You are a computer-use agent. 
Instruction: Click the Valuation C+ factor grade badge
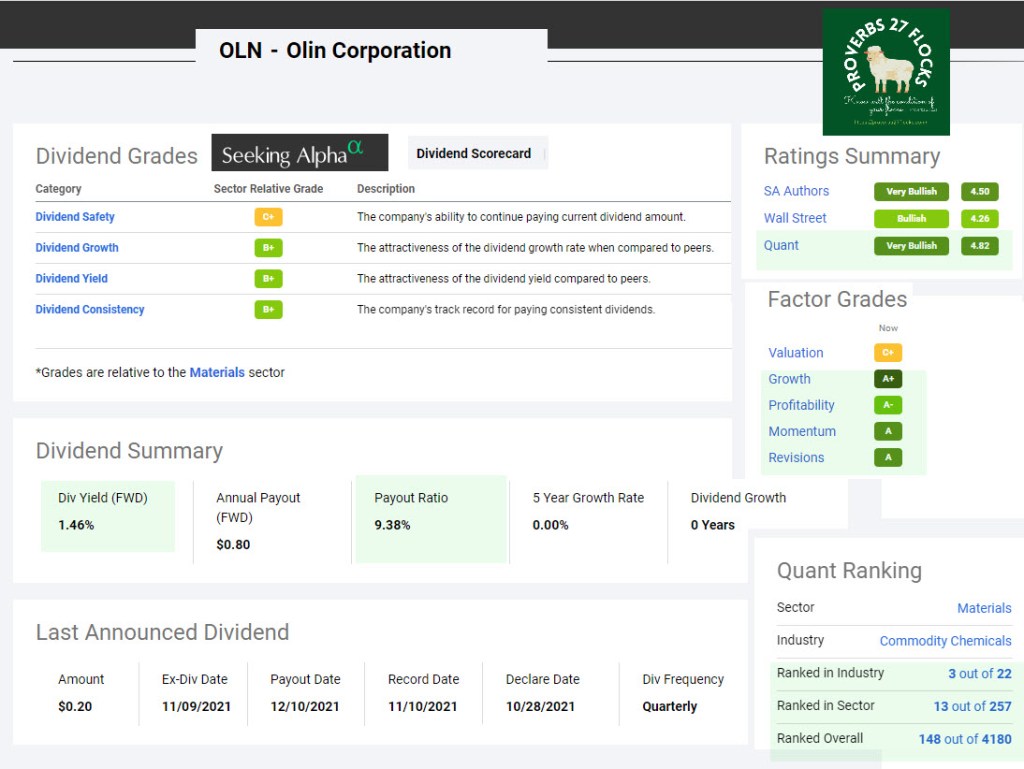tap(888, 353)
